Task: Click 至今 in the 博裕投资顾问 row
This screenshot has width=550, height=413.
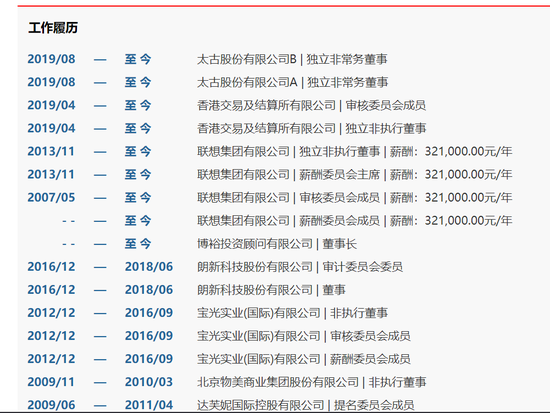Action: pyautogui.click(x=138, y=244)
